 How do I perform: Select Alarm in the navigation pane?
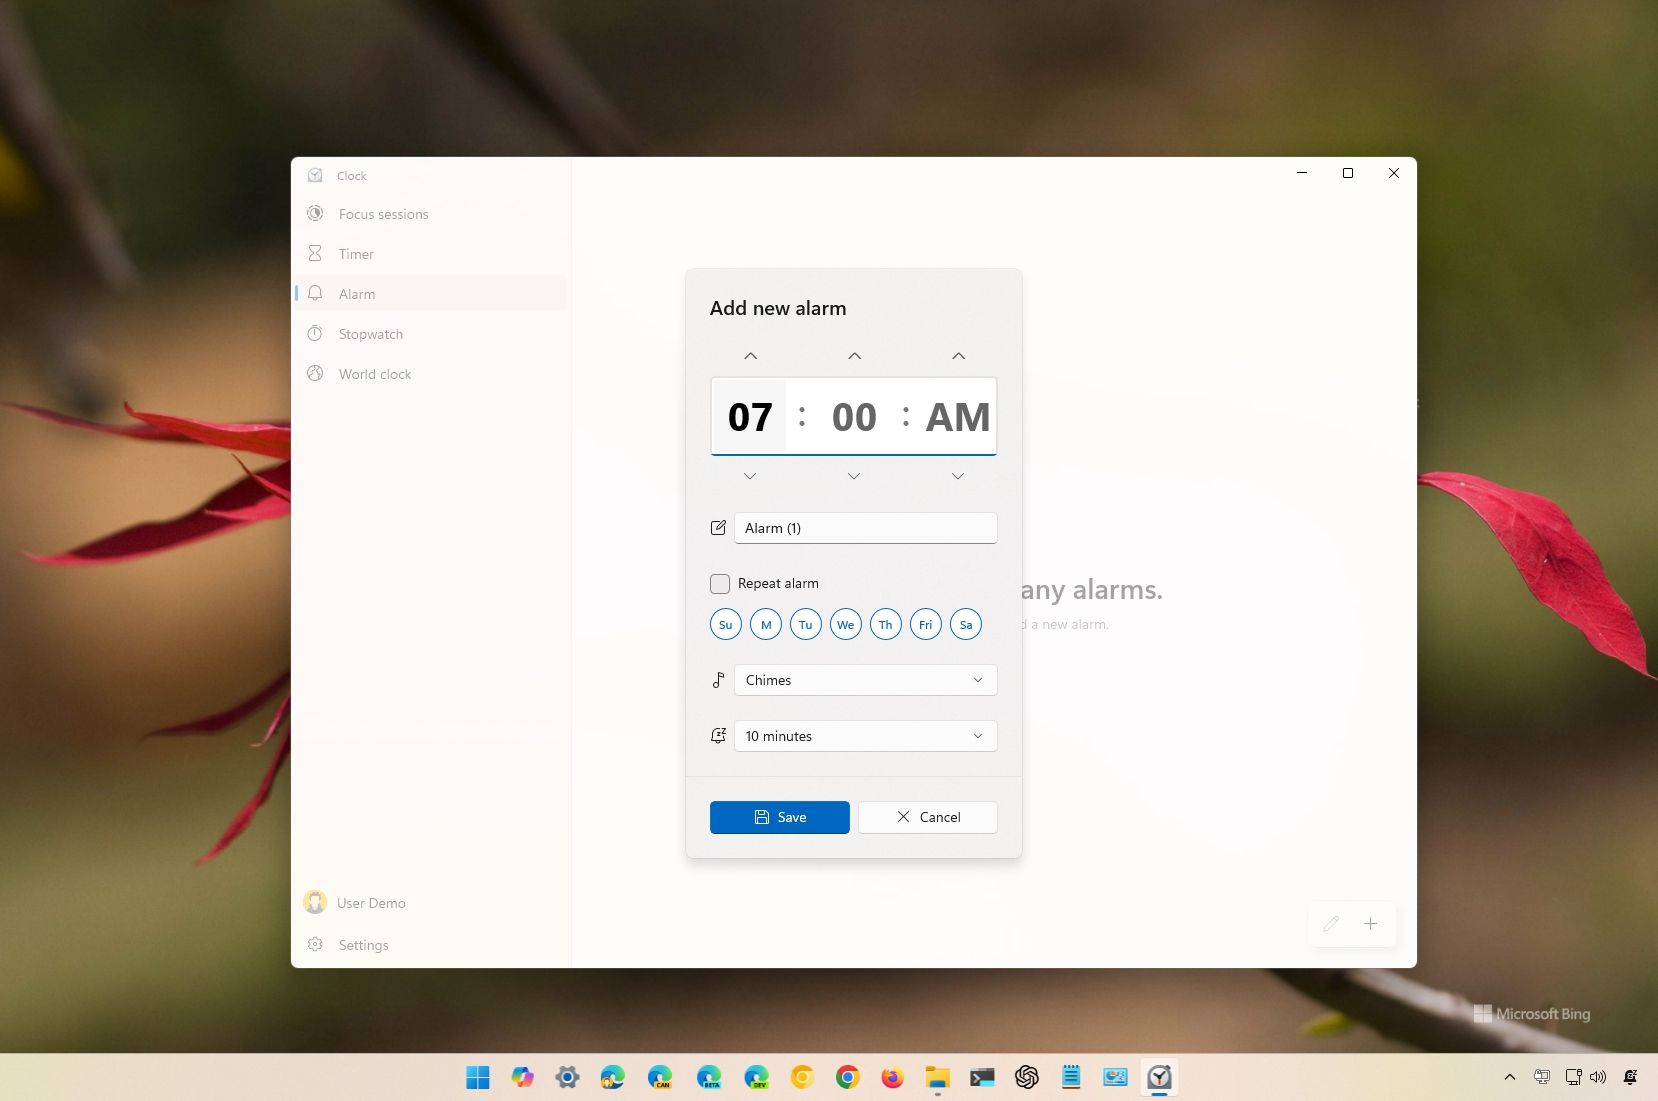click(x=355, y=293)
